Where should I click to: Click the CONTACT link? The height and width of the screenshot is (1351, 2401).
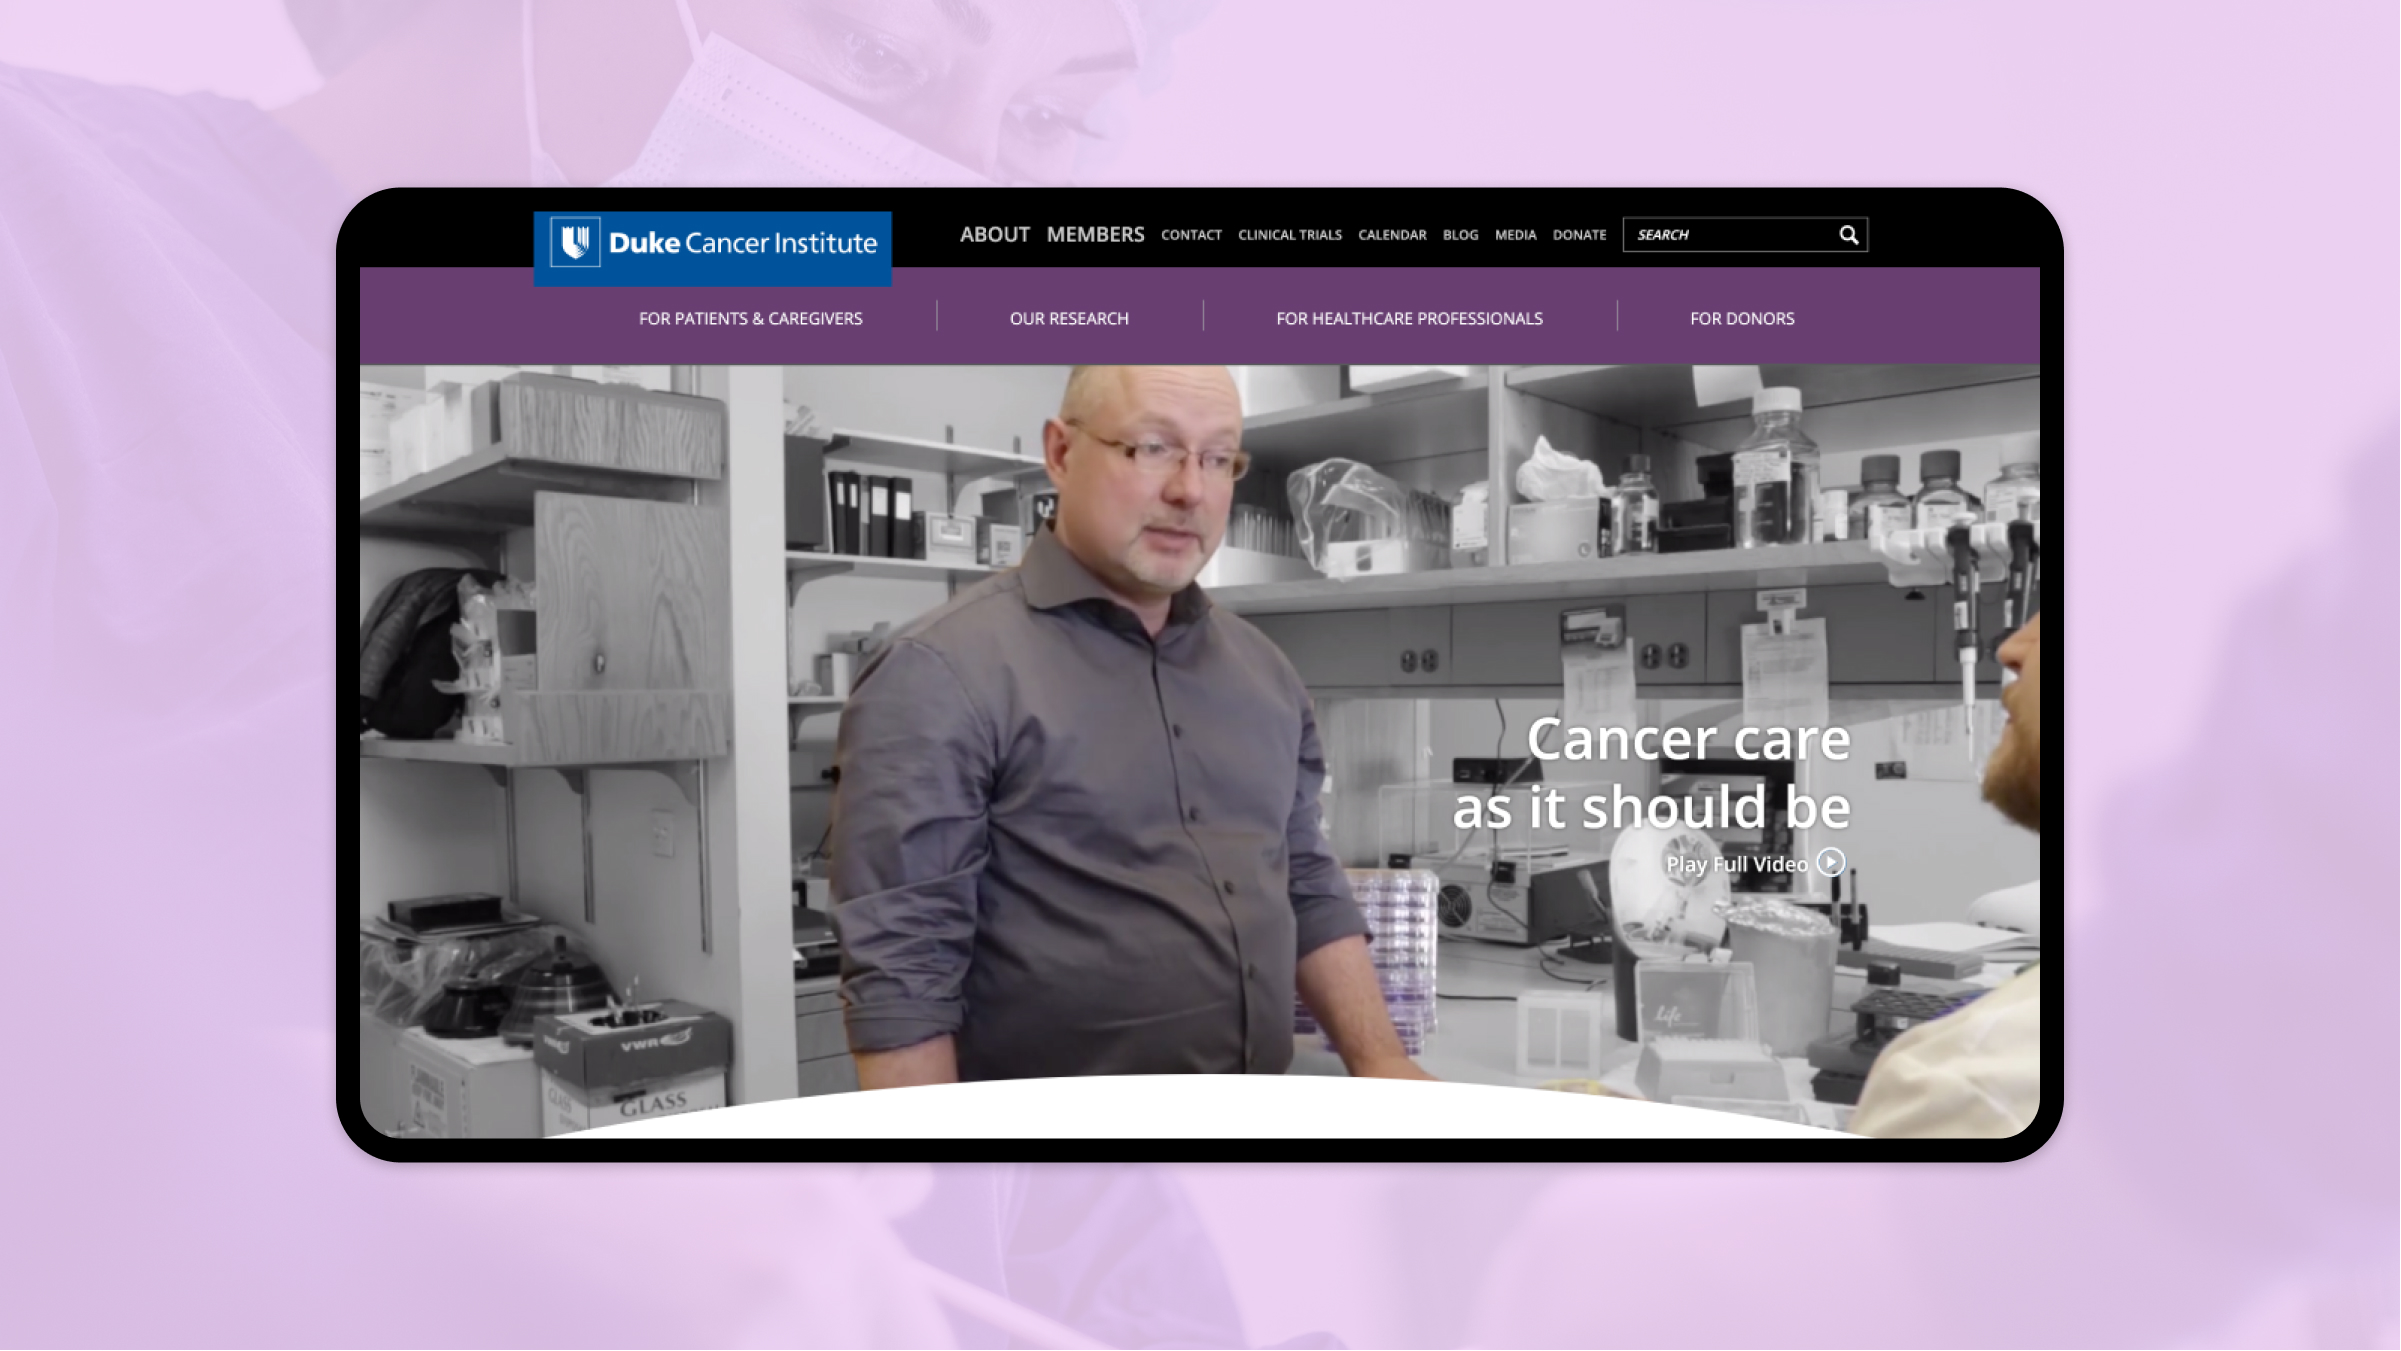(1191, 234)
